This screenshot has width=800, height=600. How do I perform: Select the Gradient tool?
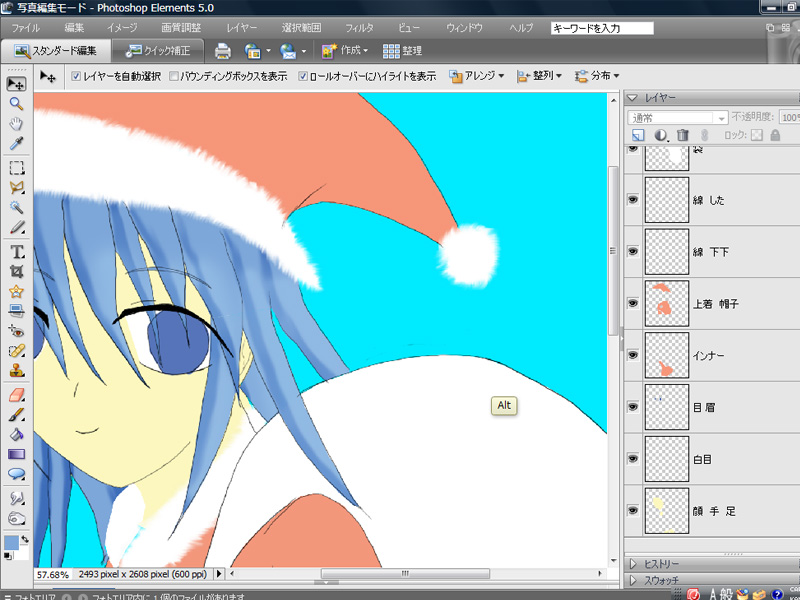pyautogui.click(x=16, y=455)
